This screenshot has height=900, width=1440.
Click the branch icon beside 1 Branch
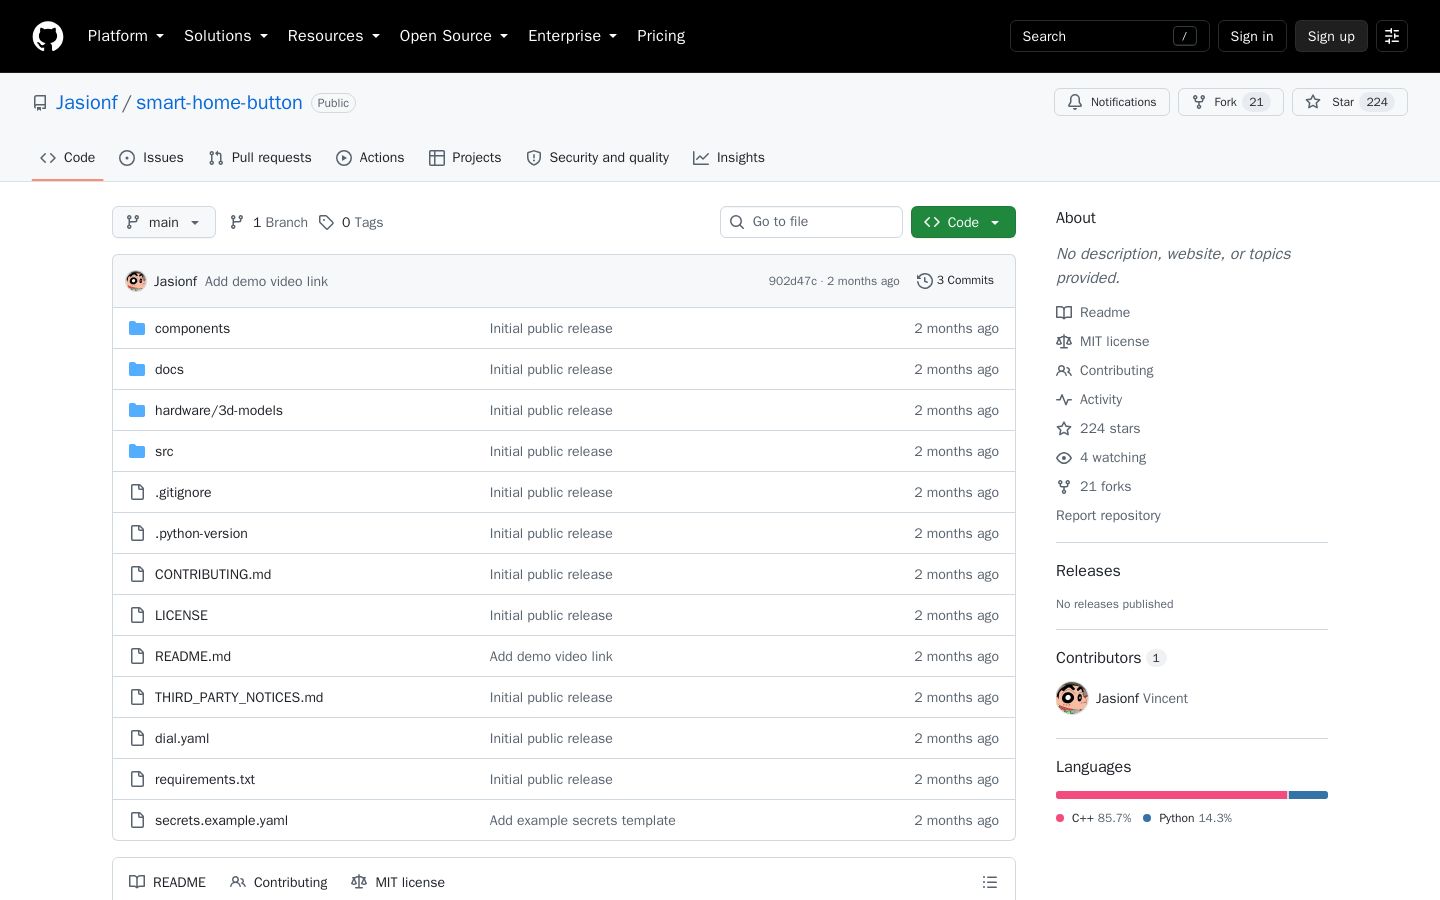pos(237,222)
